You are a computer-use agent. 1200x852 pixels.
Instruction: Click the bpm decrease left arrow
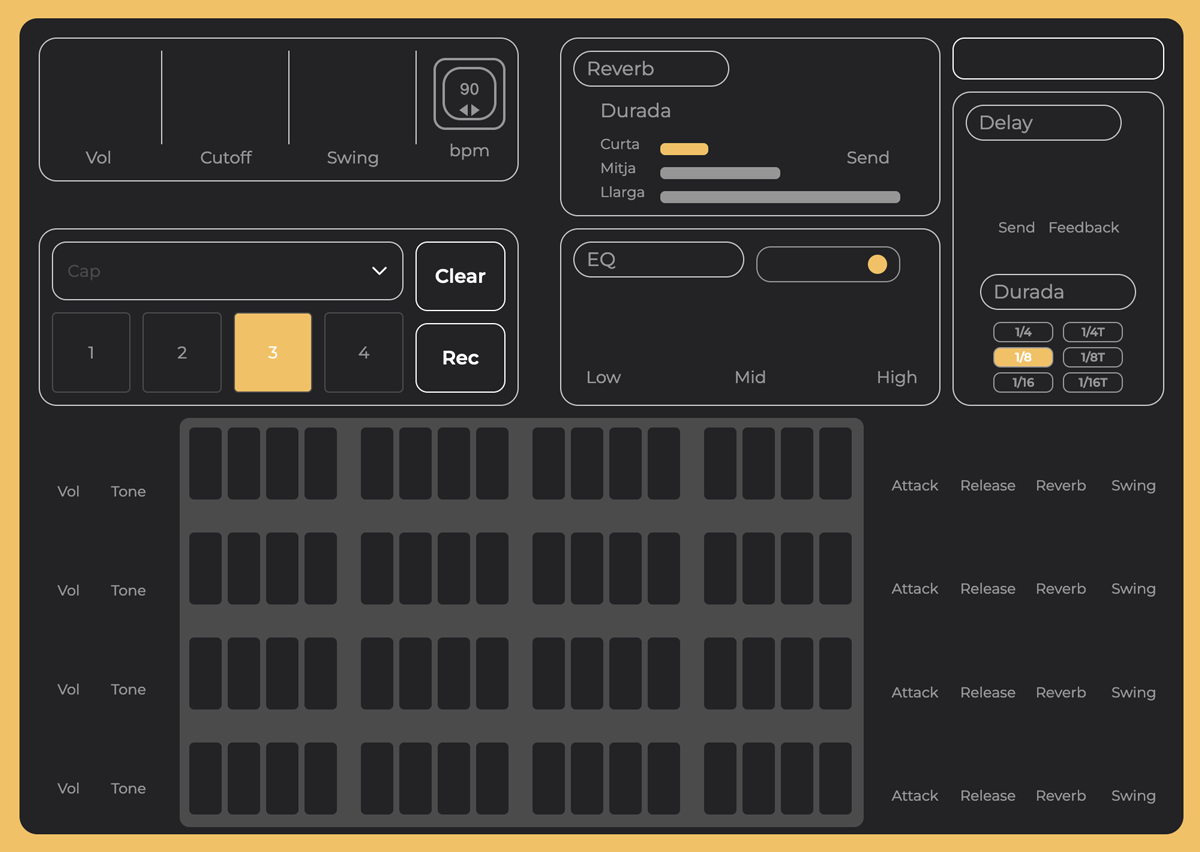point(463,110)
